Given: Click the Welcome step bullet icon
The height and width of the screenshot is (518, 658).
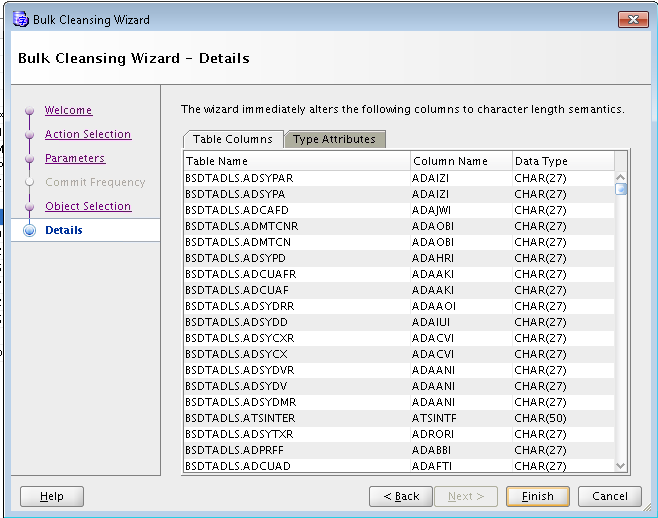Looking at the screenshot, I should coord(28,111).
